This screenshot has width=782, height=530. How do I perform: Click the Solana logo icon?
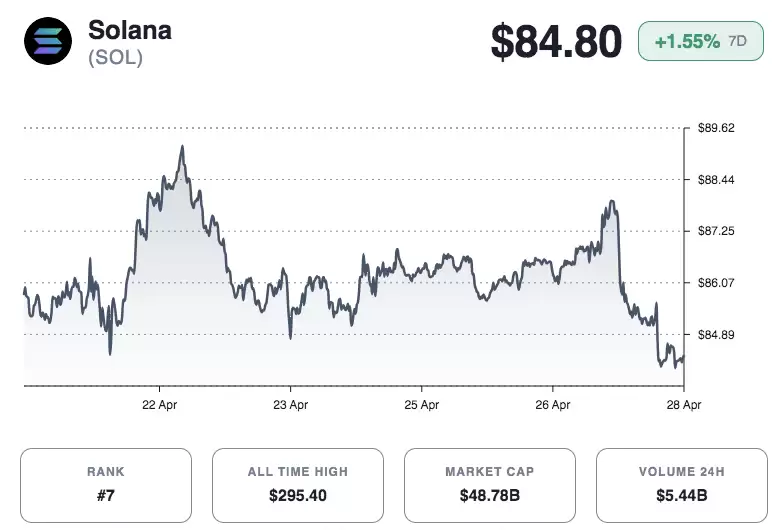coord(48,42)
